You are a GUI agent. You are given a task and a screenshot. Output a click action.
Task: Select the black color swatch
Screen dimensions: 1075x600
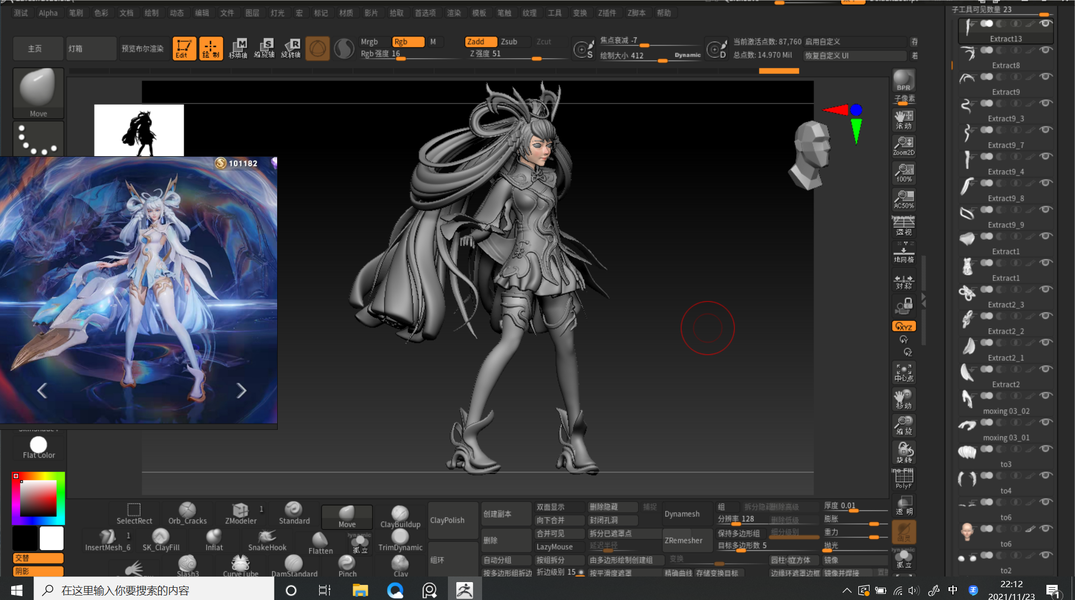point(25,539)
